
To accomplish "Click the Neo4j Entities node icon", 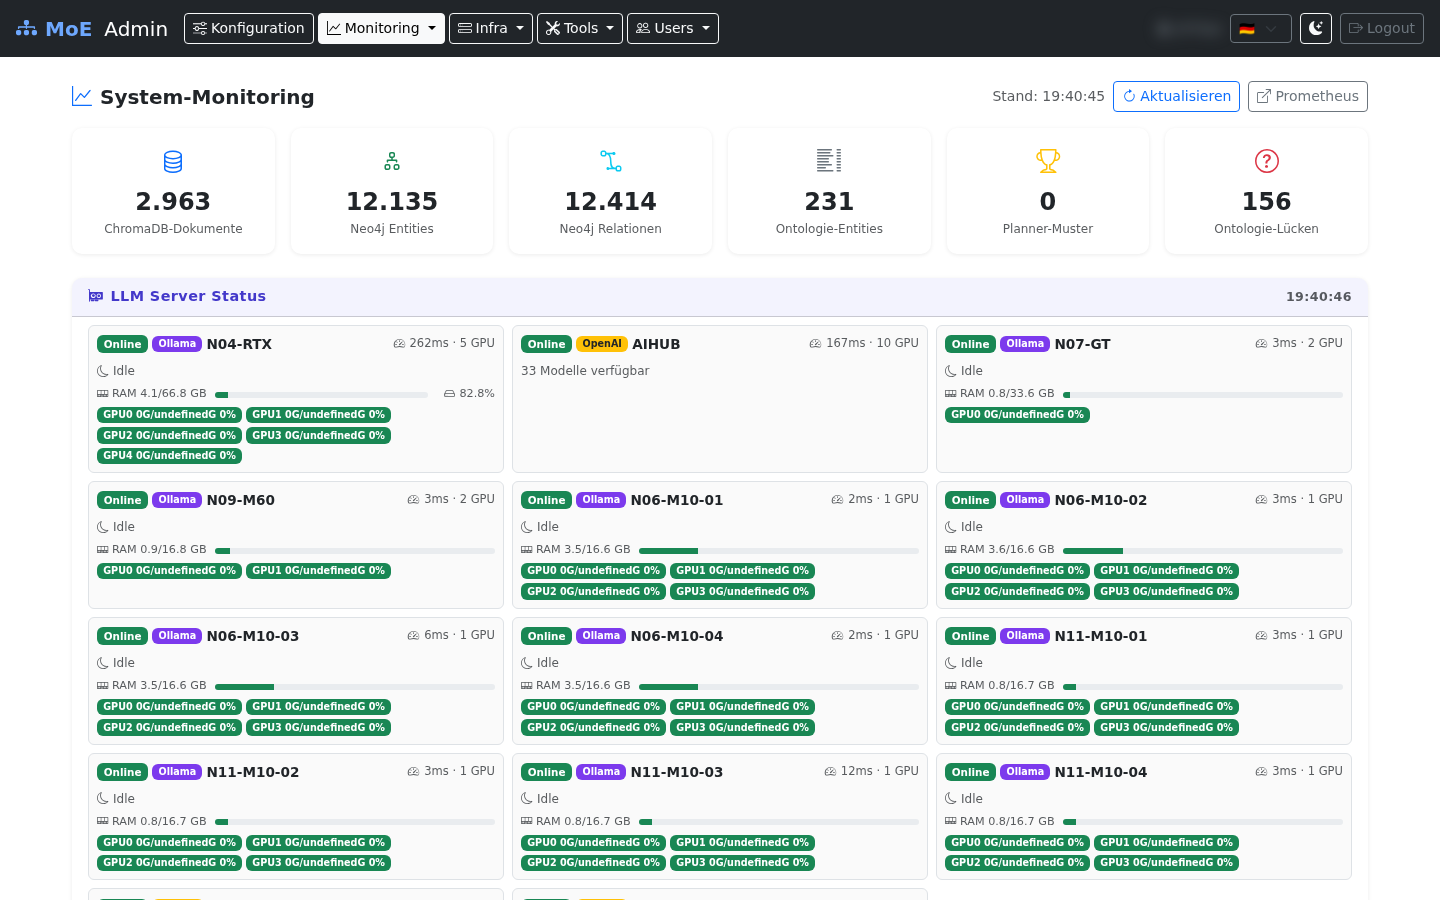I will tap(392, 161).
